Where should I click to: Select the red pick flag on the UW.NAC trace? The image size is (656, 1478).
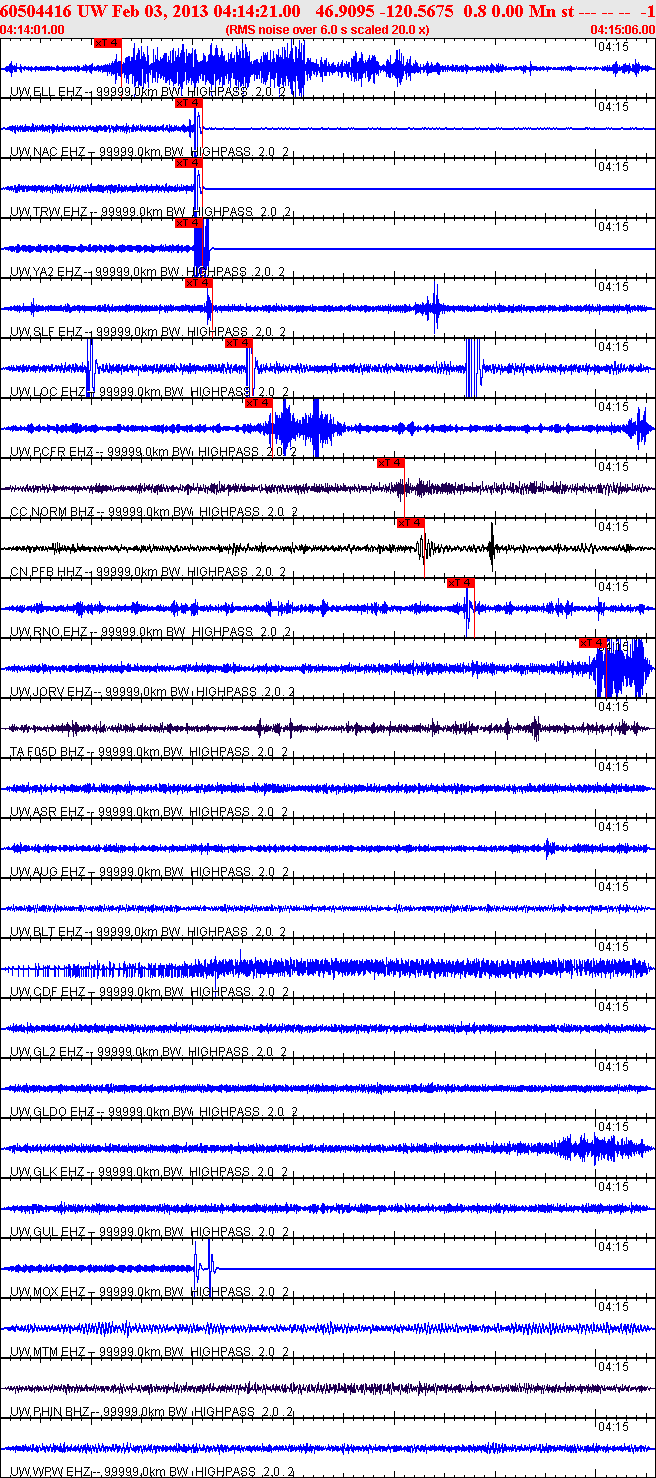click(188, 103)
